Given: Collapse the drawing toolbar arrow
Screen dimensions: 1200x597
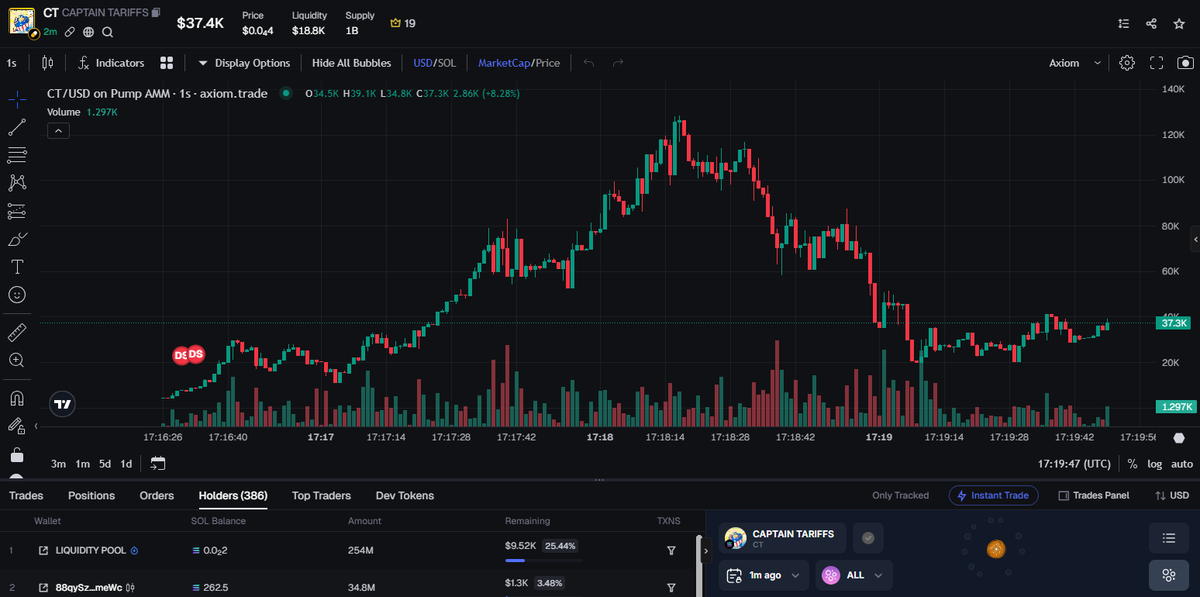Looking at the screenshot, I should pyautogui.click(x=37, y=426).
